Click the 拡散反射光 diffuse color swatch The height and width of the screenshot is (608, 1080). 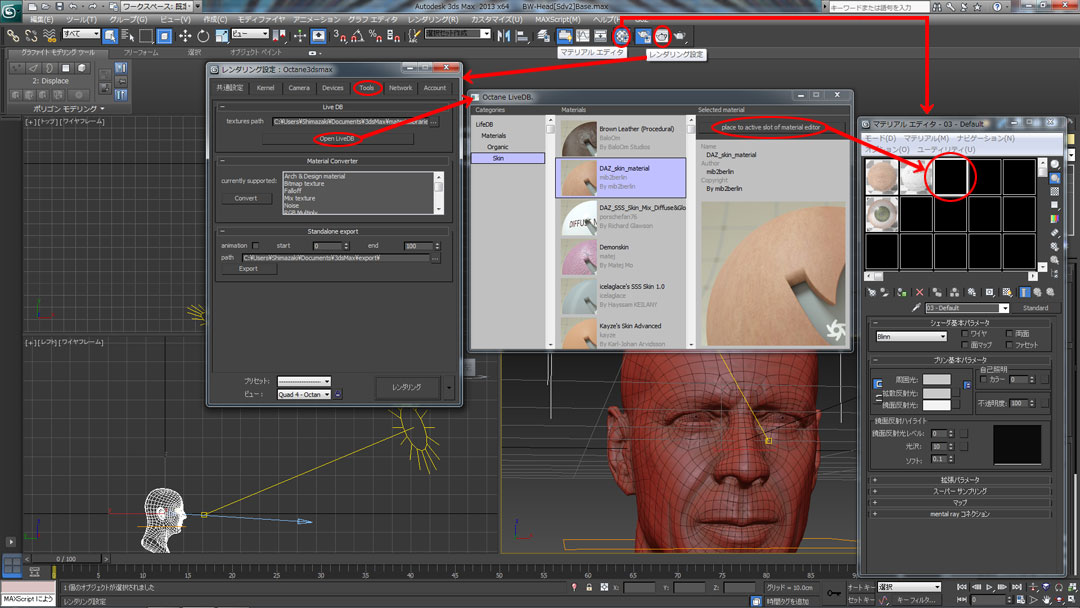936,392
